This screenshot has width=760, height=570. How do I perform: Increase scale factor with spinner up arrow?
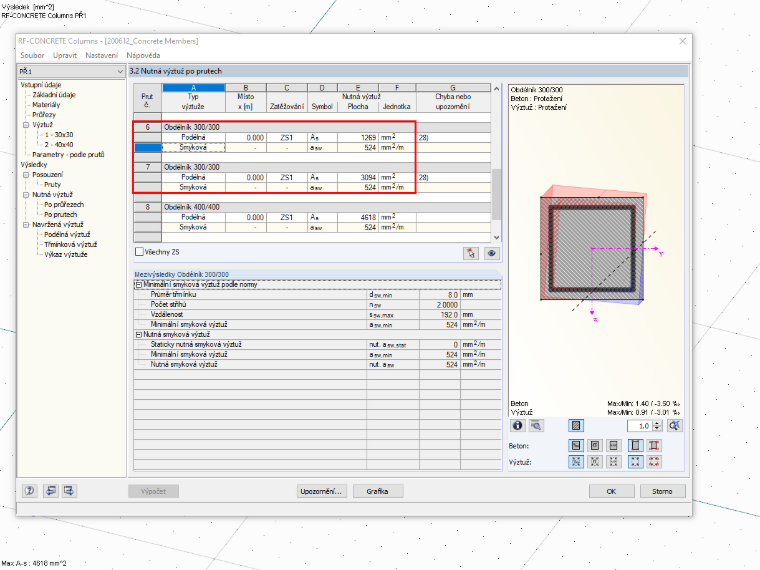click(657, 423)
